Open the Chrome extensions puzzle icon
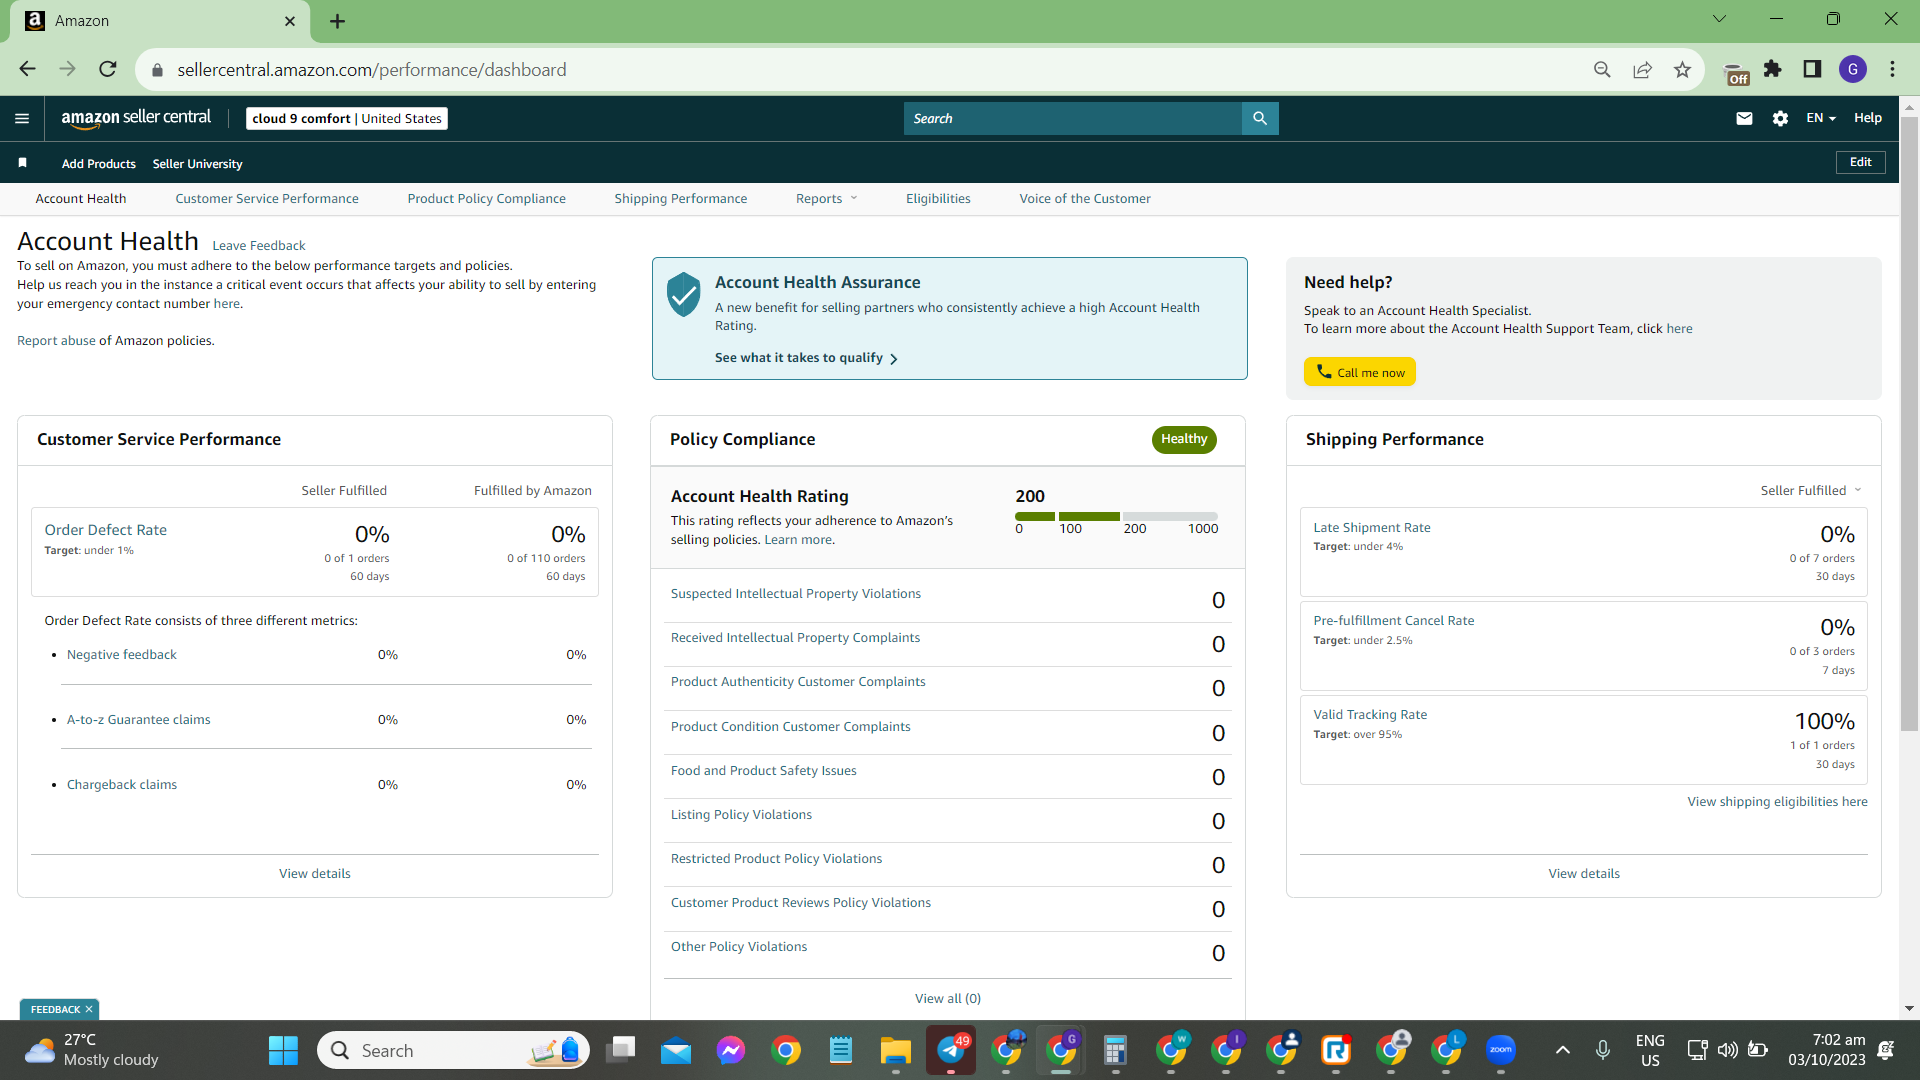 coord(1772,69)
